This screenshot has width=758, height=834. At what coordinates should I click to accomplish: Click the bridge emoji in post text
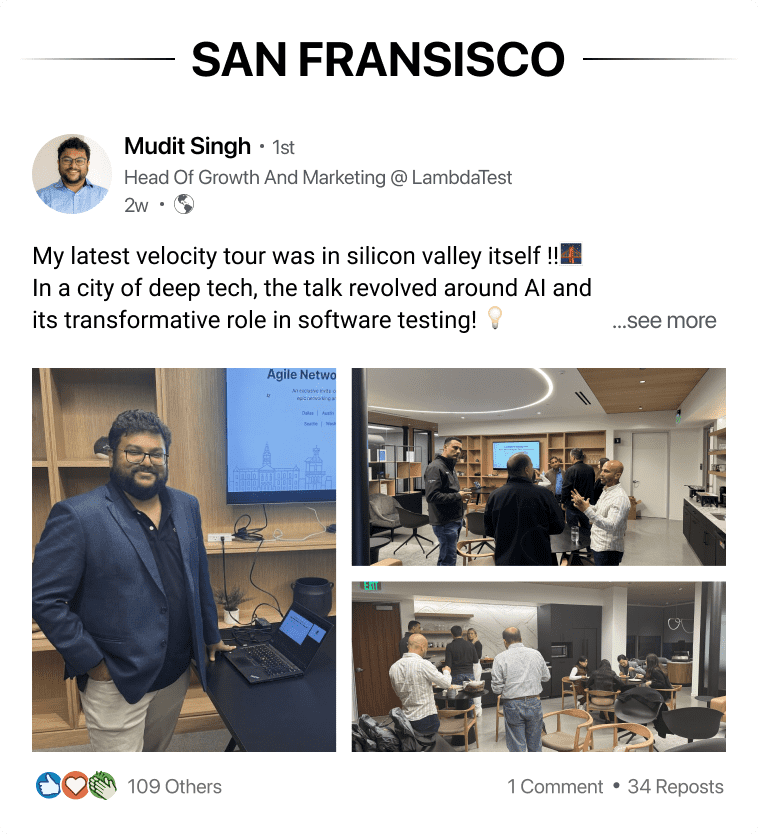click(571, 254)
